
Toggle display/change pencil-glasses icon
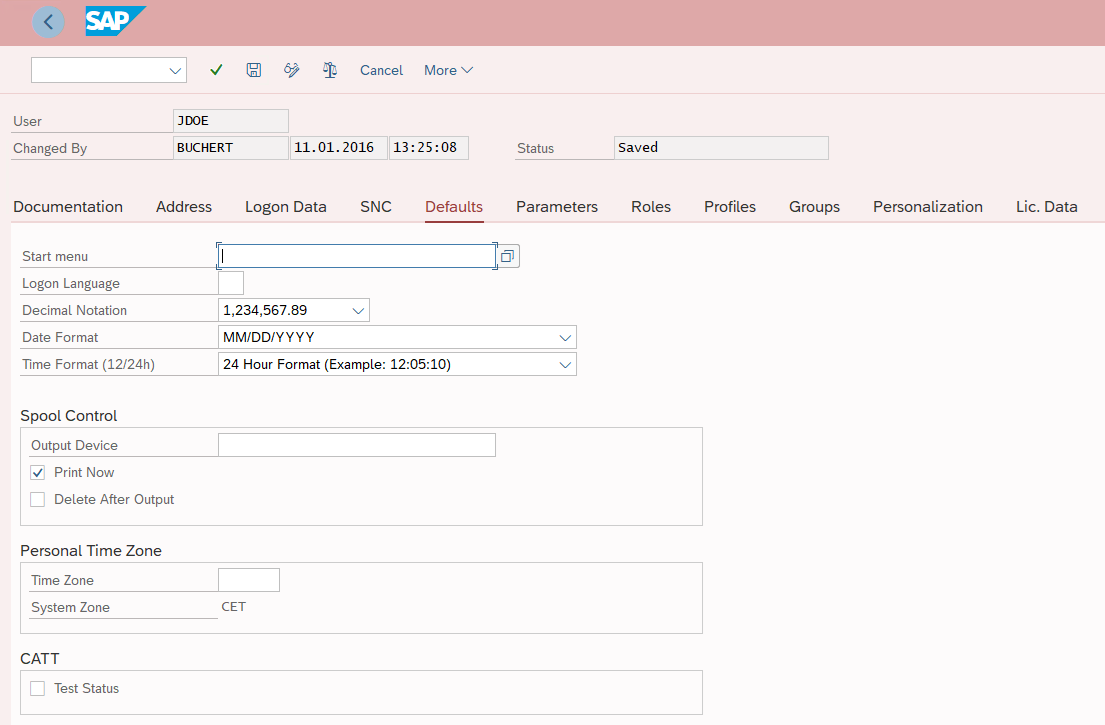(292, 70)
